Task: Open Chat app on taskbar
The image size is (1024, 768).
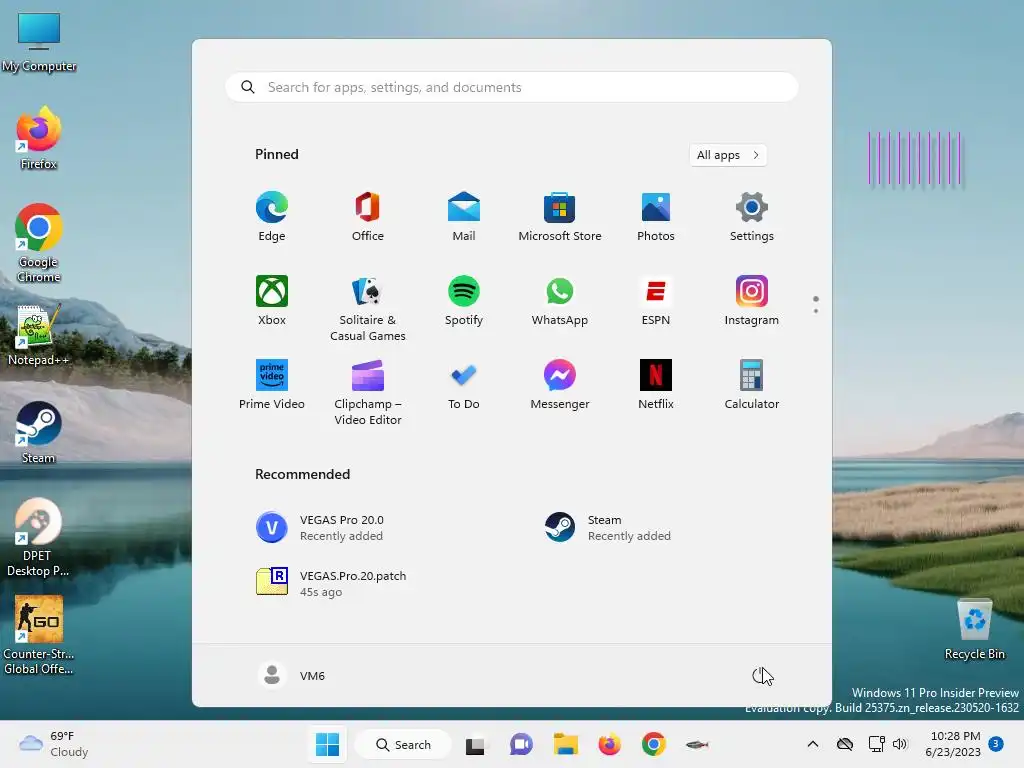Action: (x=520, y=744)
